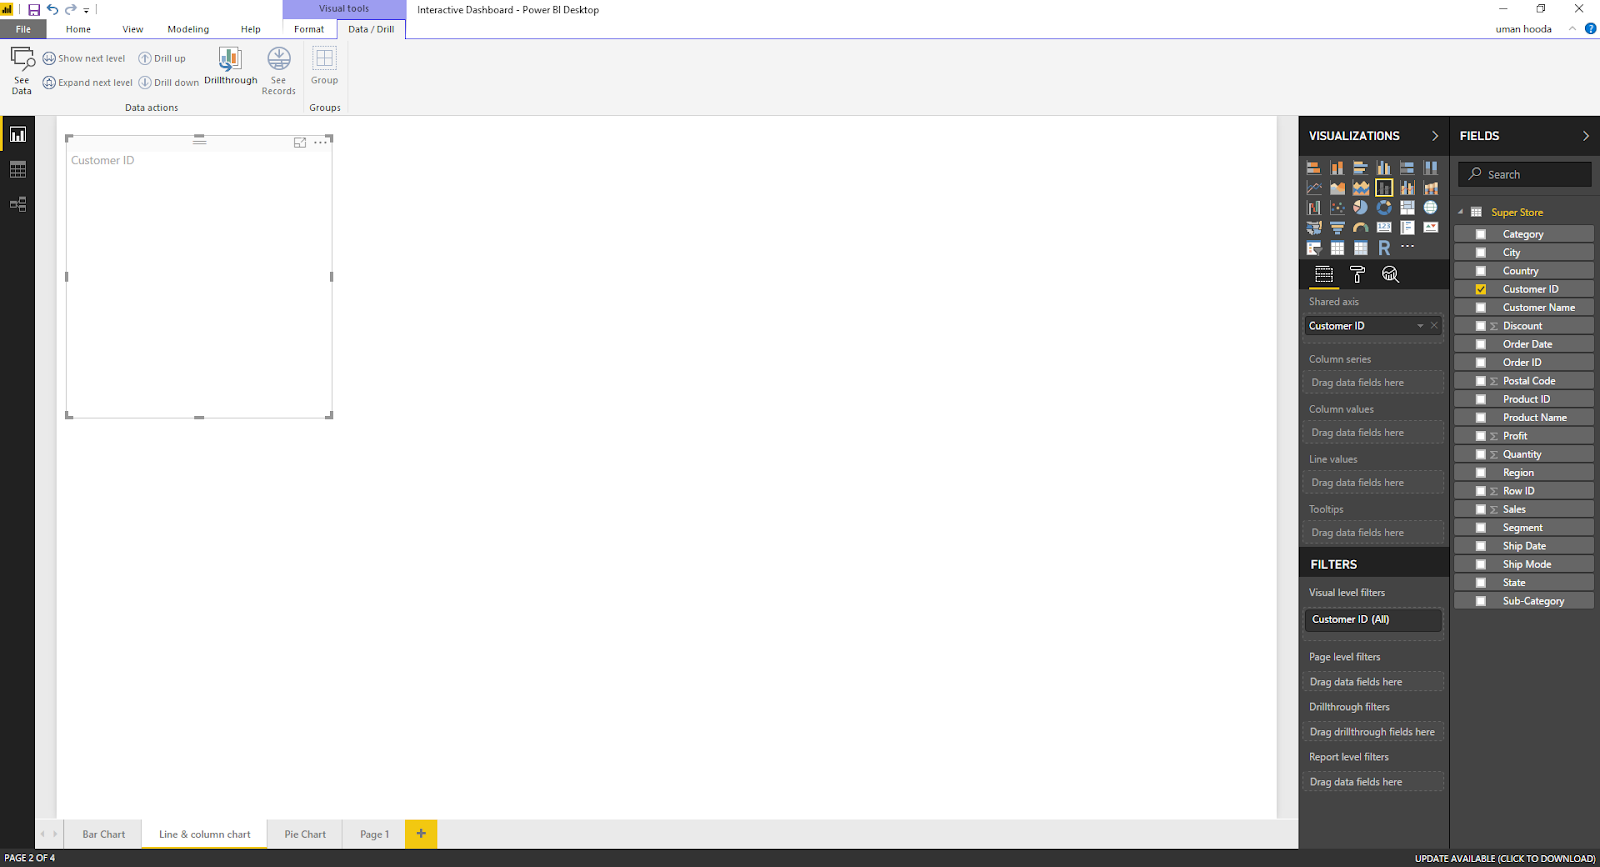This screenshot has width=1600, height=867.
Task: Click Expand next level
Action: 88,83
